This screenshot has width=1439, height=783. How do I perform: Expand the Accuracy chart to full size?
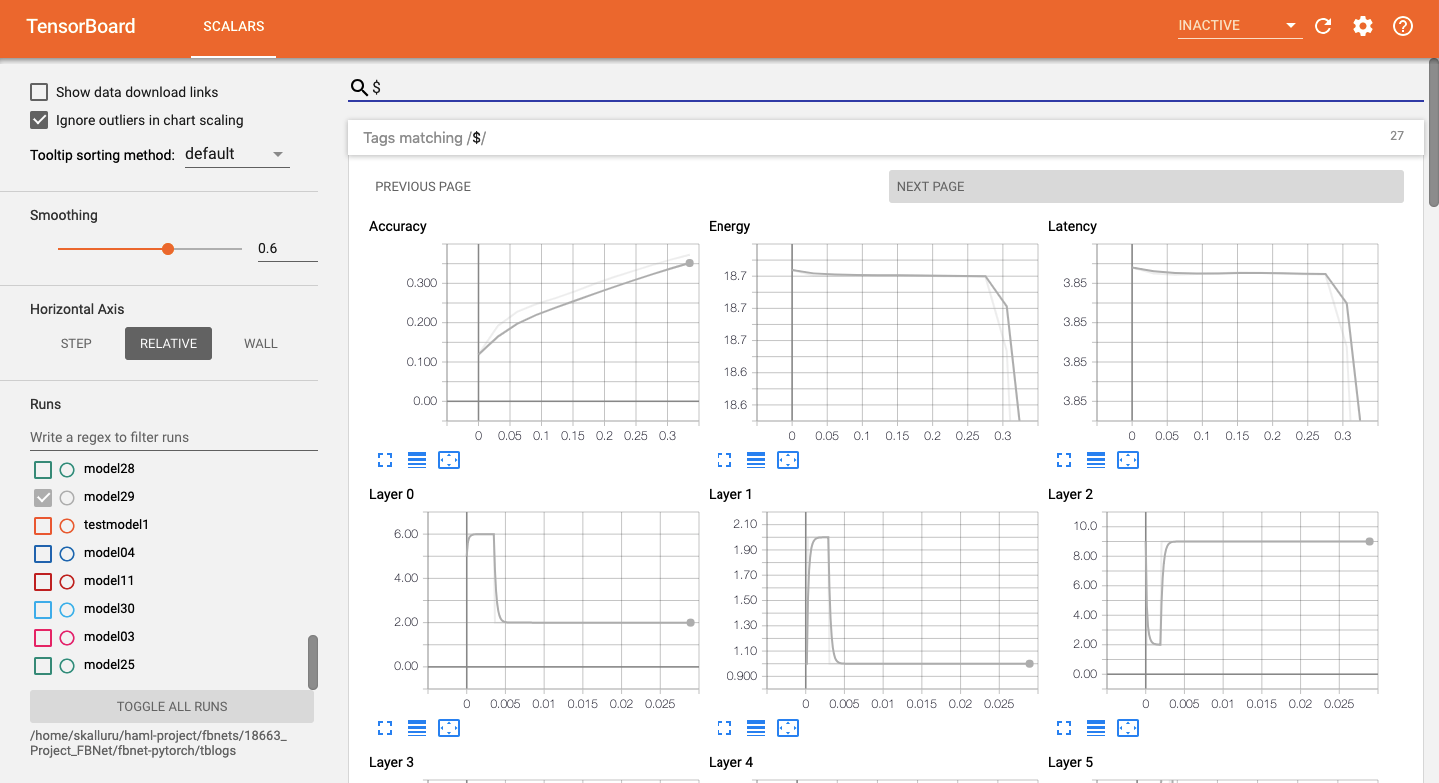coord(385,460)
